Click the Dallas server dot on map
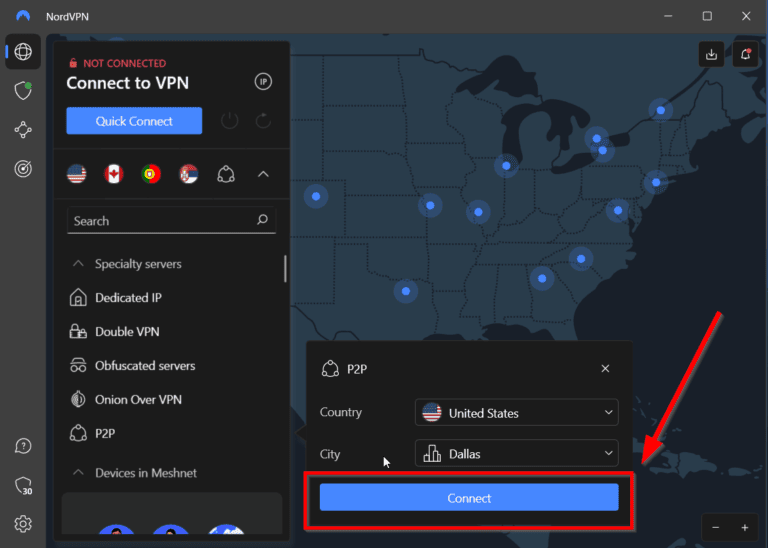This screenshot has height=548, width=768. point(406,291)
